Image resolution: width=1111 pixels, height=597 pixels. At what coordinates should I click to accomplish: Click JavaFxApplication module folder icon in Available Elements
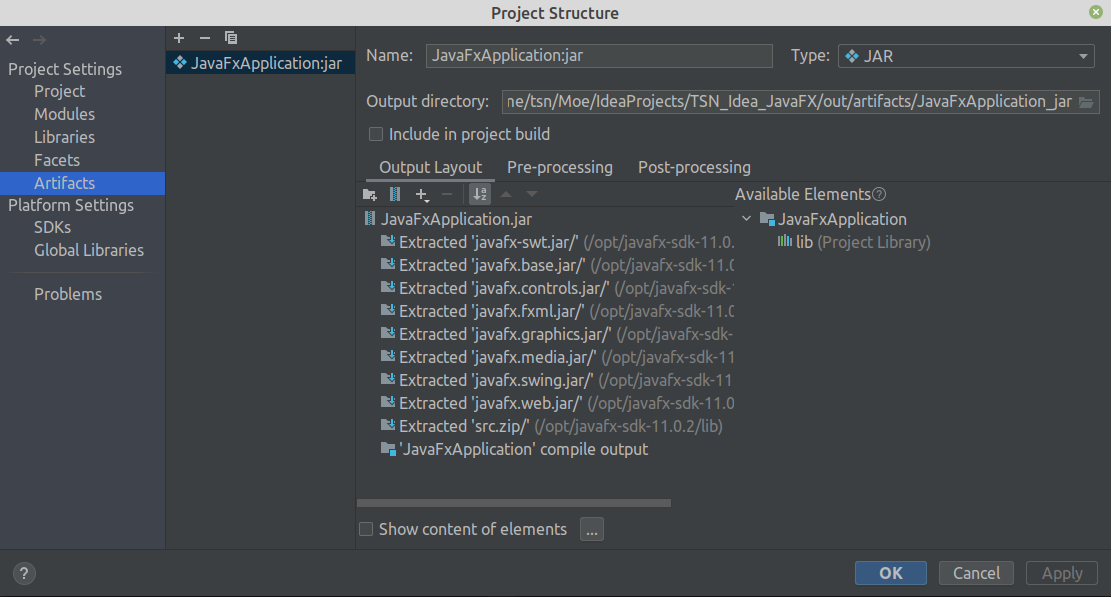(x=767, y=219)
